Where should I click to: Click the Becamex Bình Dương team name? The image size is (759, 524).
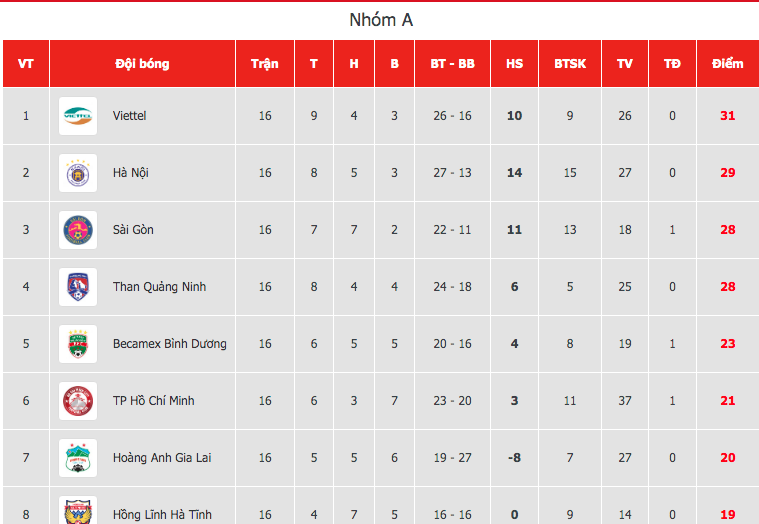coord(169,344)
